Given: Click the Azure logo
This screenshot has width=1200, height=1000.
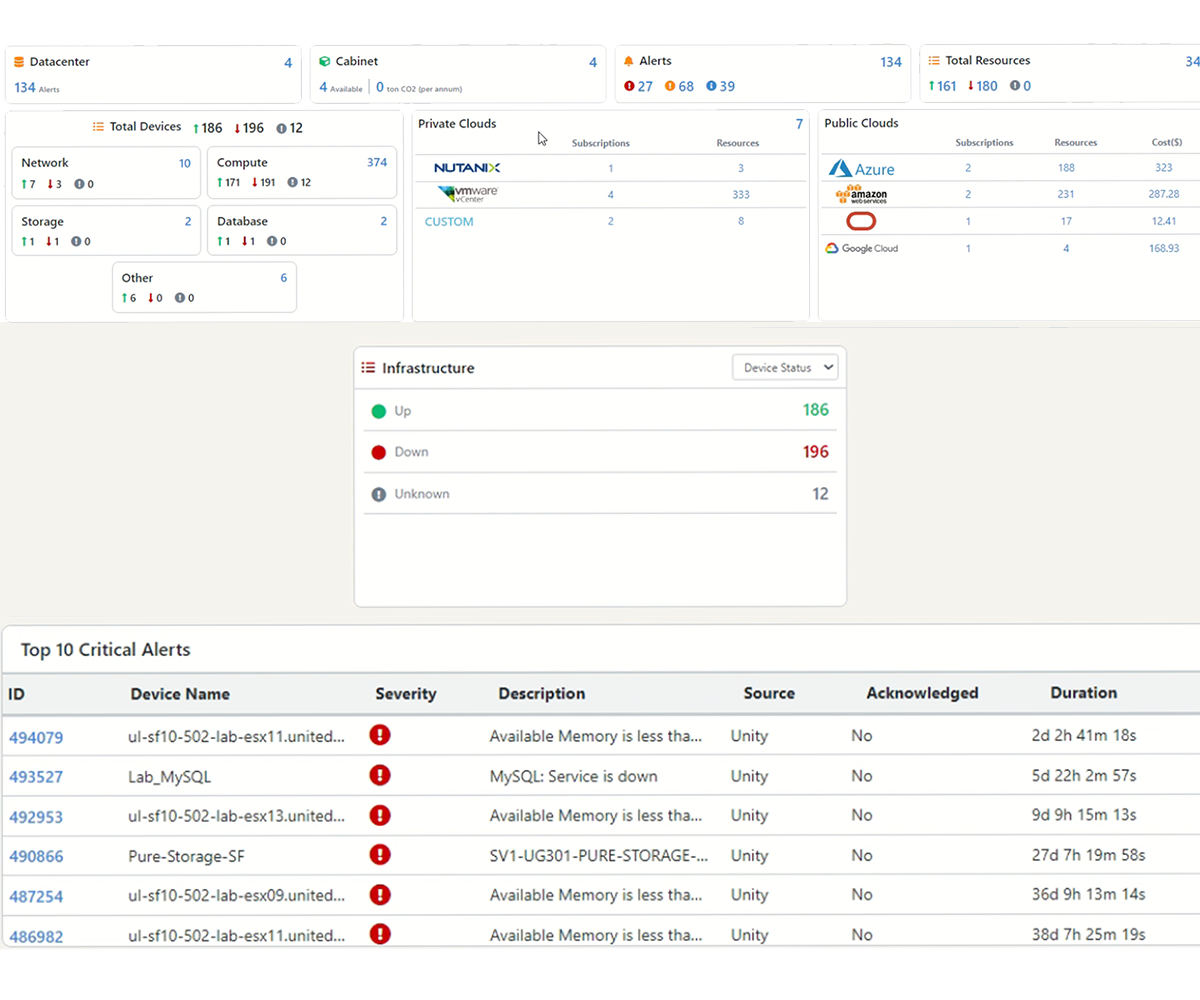Looking at the screenshot, I should pos(861,169).
